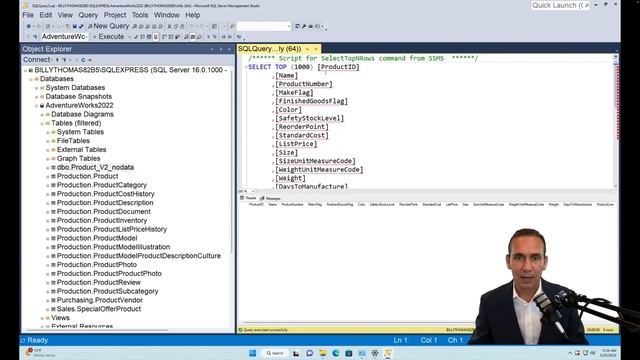This screenshot has width=640, height=360.
Task: Open Microsoft Edge from the taskbar
Action: tap(336, 353)
